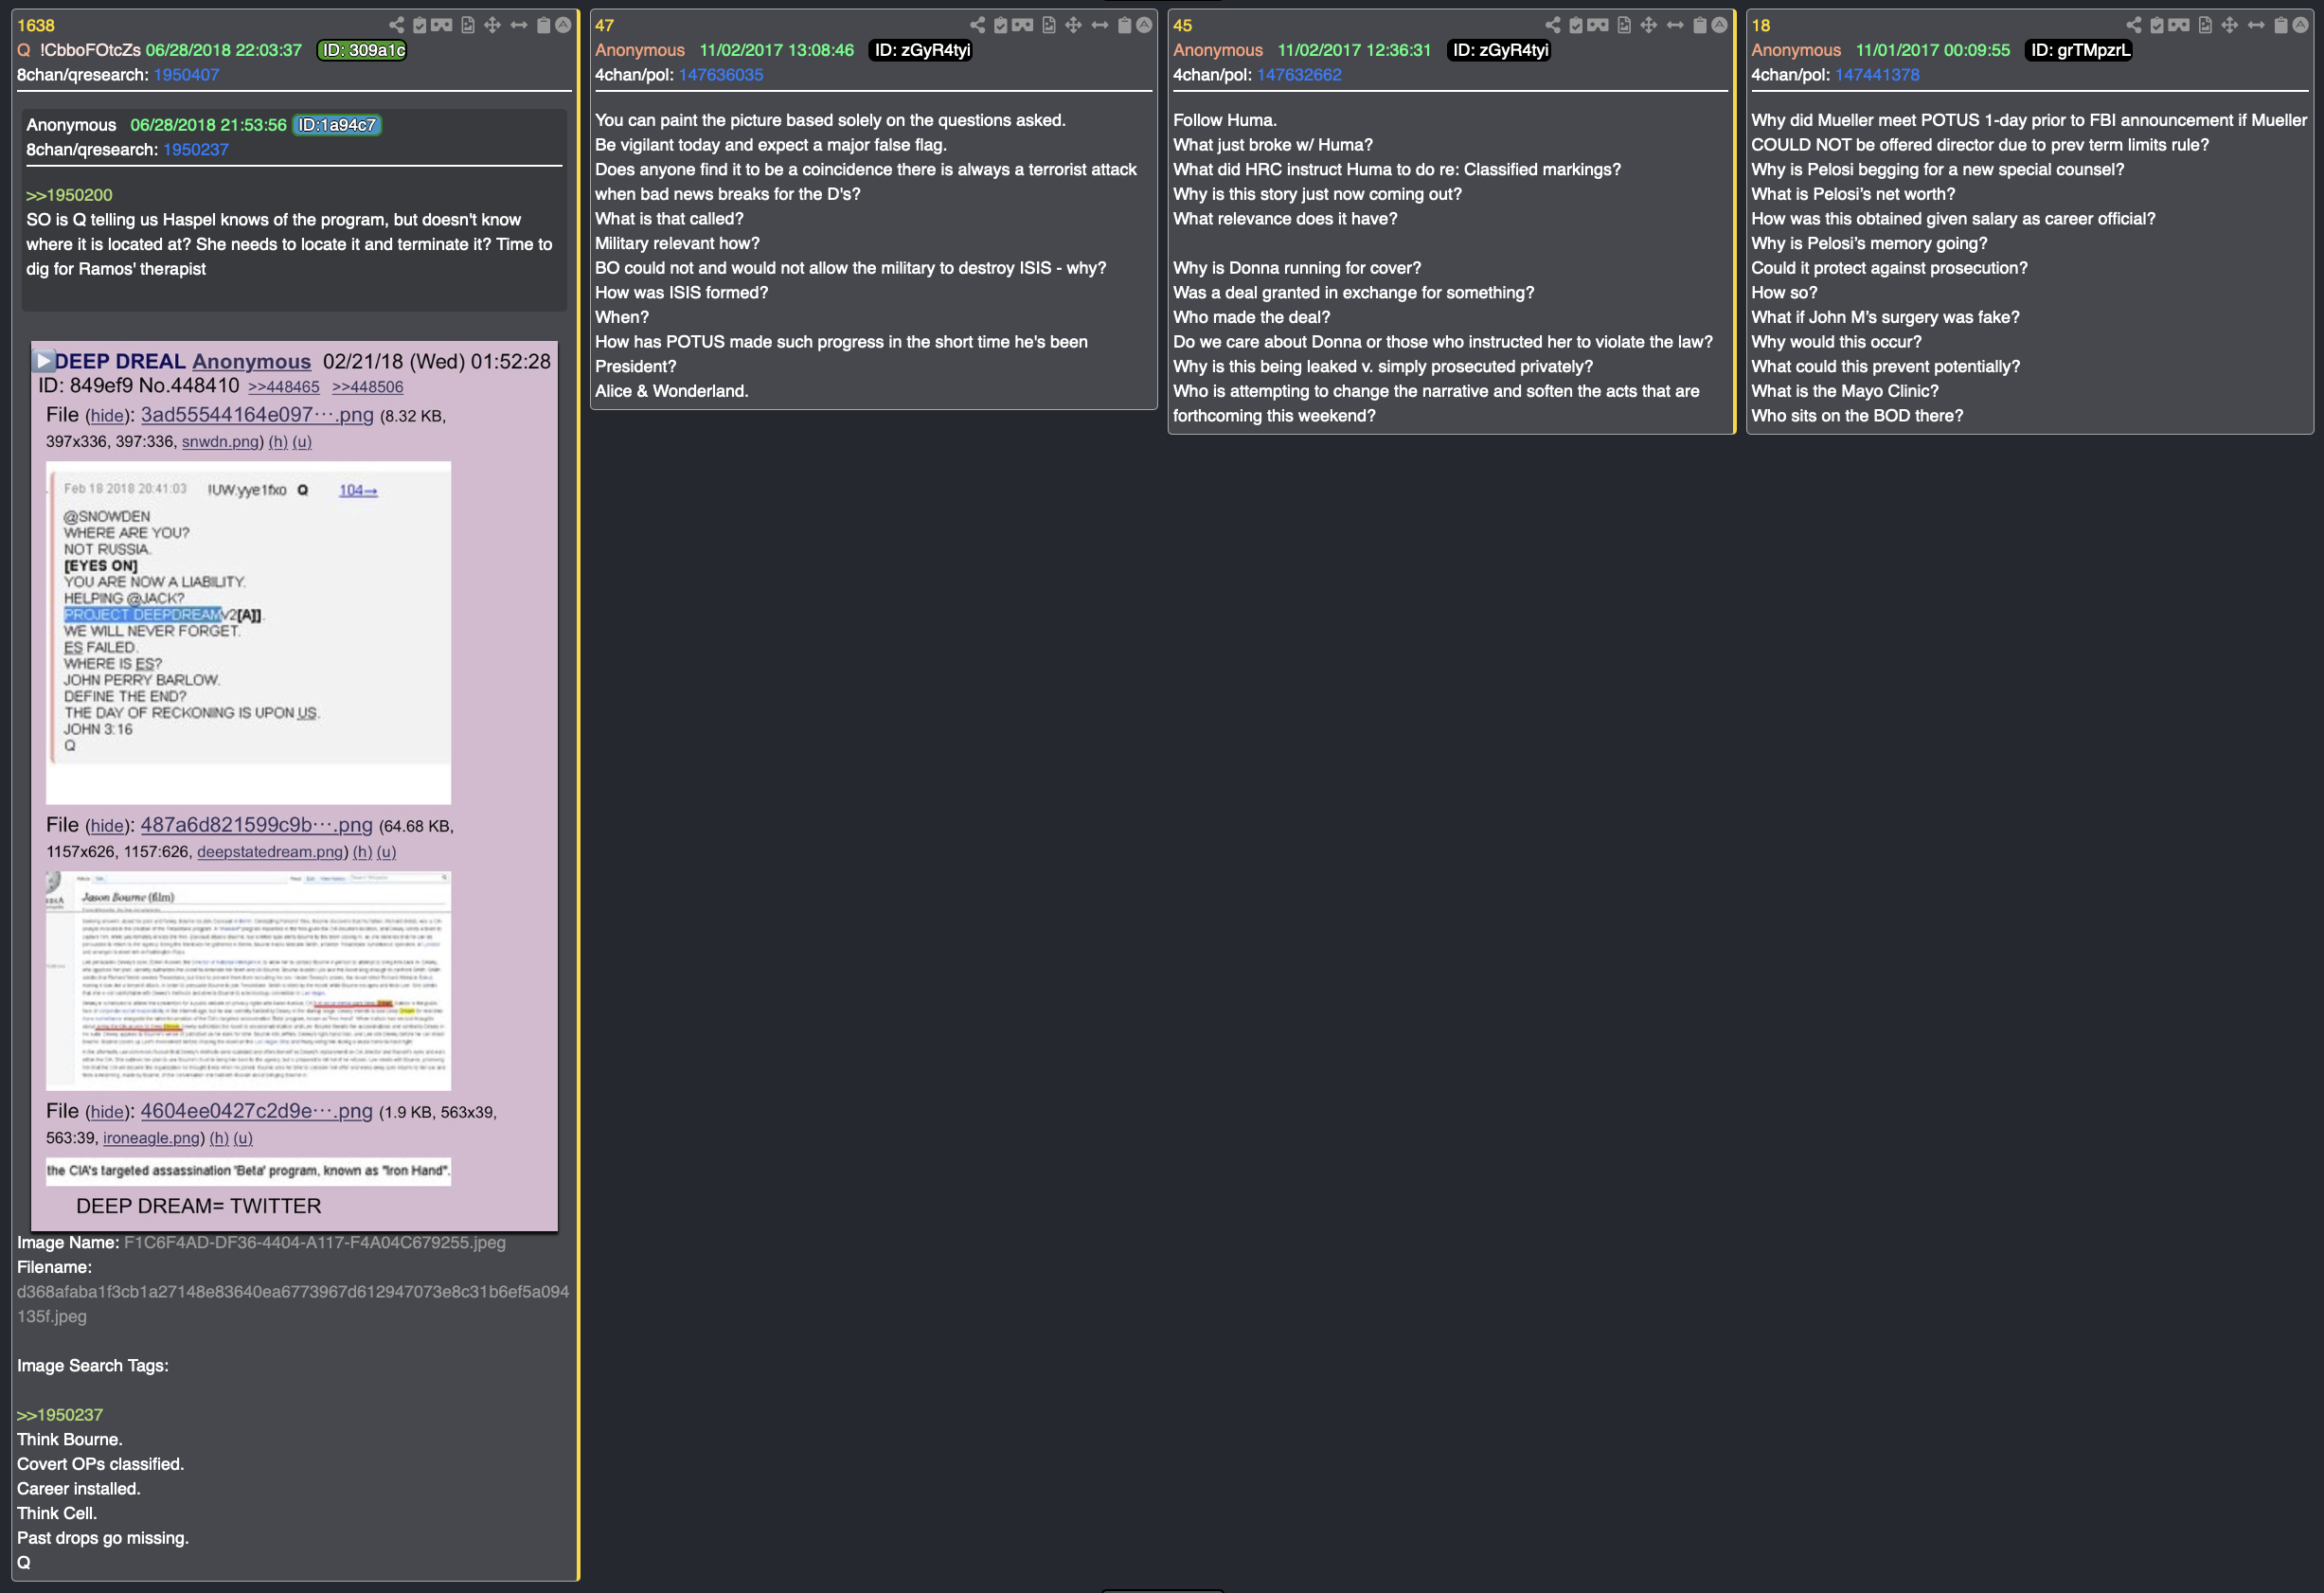Viewport: 2324px width, 1593px height.
Task: Click circled up-arrow icon on post 45
Action: (1719, 25)
